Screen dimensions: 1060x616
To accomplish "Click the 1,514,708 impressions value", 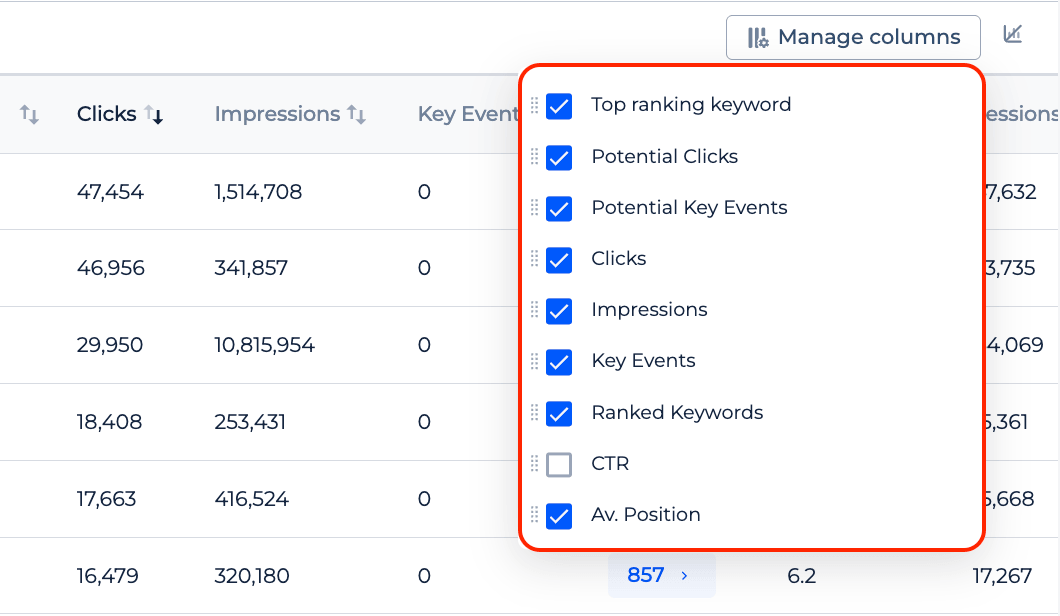I will tap(258, 192).
